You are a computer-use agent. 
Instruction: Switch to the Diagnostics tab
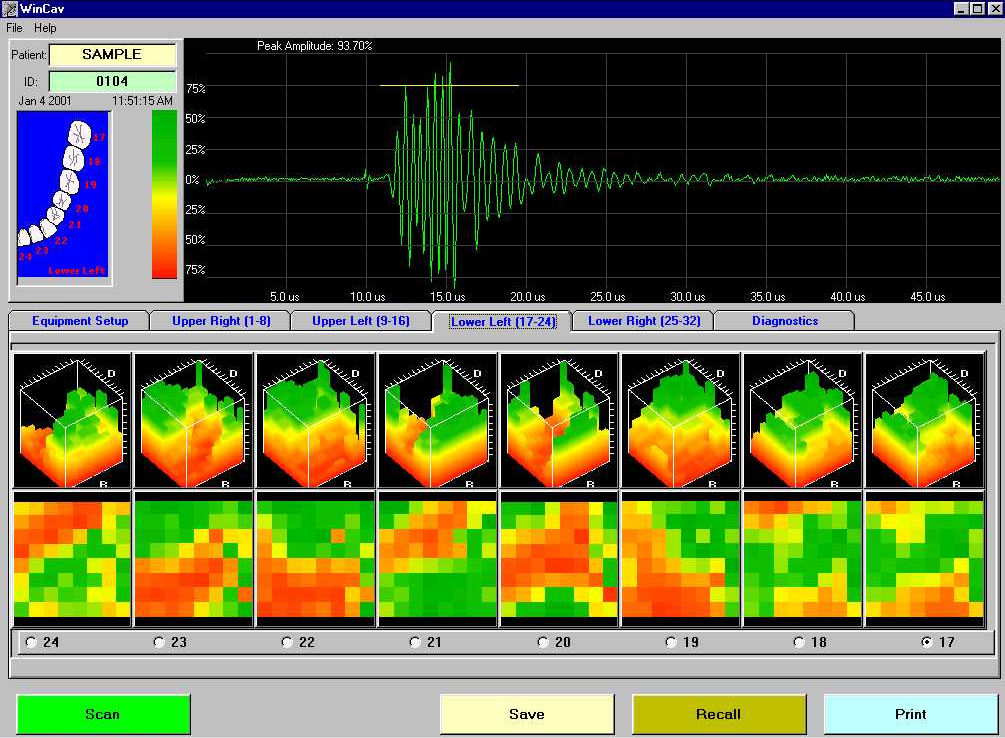click(784, 321)
